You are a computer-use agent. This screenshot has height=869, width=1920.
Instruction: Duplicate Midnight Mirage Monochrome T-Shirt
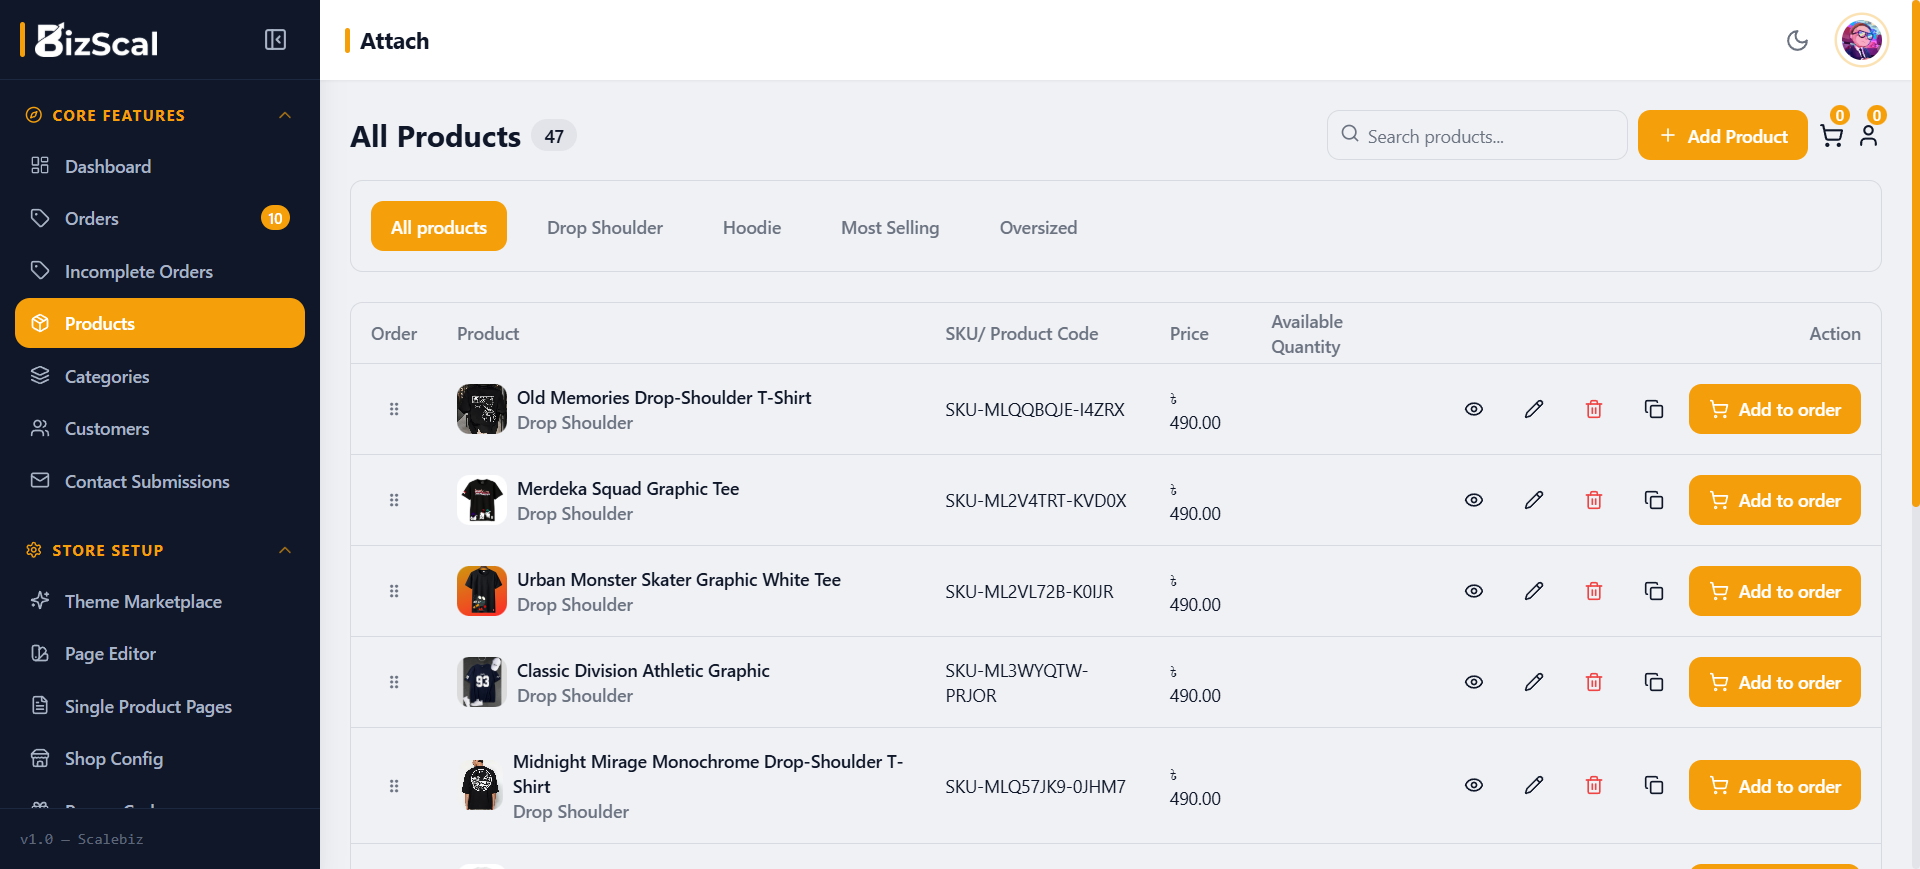(x=1654, y=785)
